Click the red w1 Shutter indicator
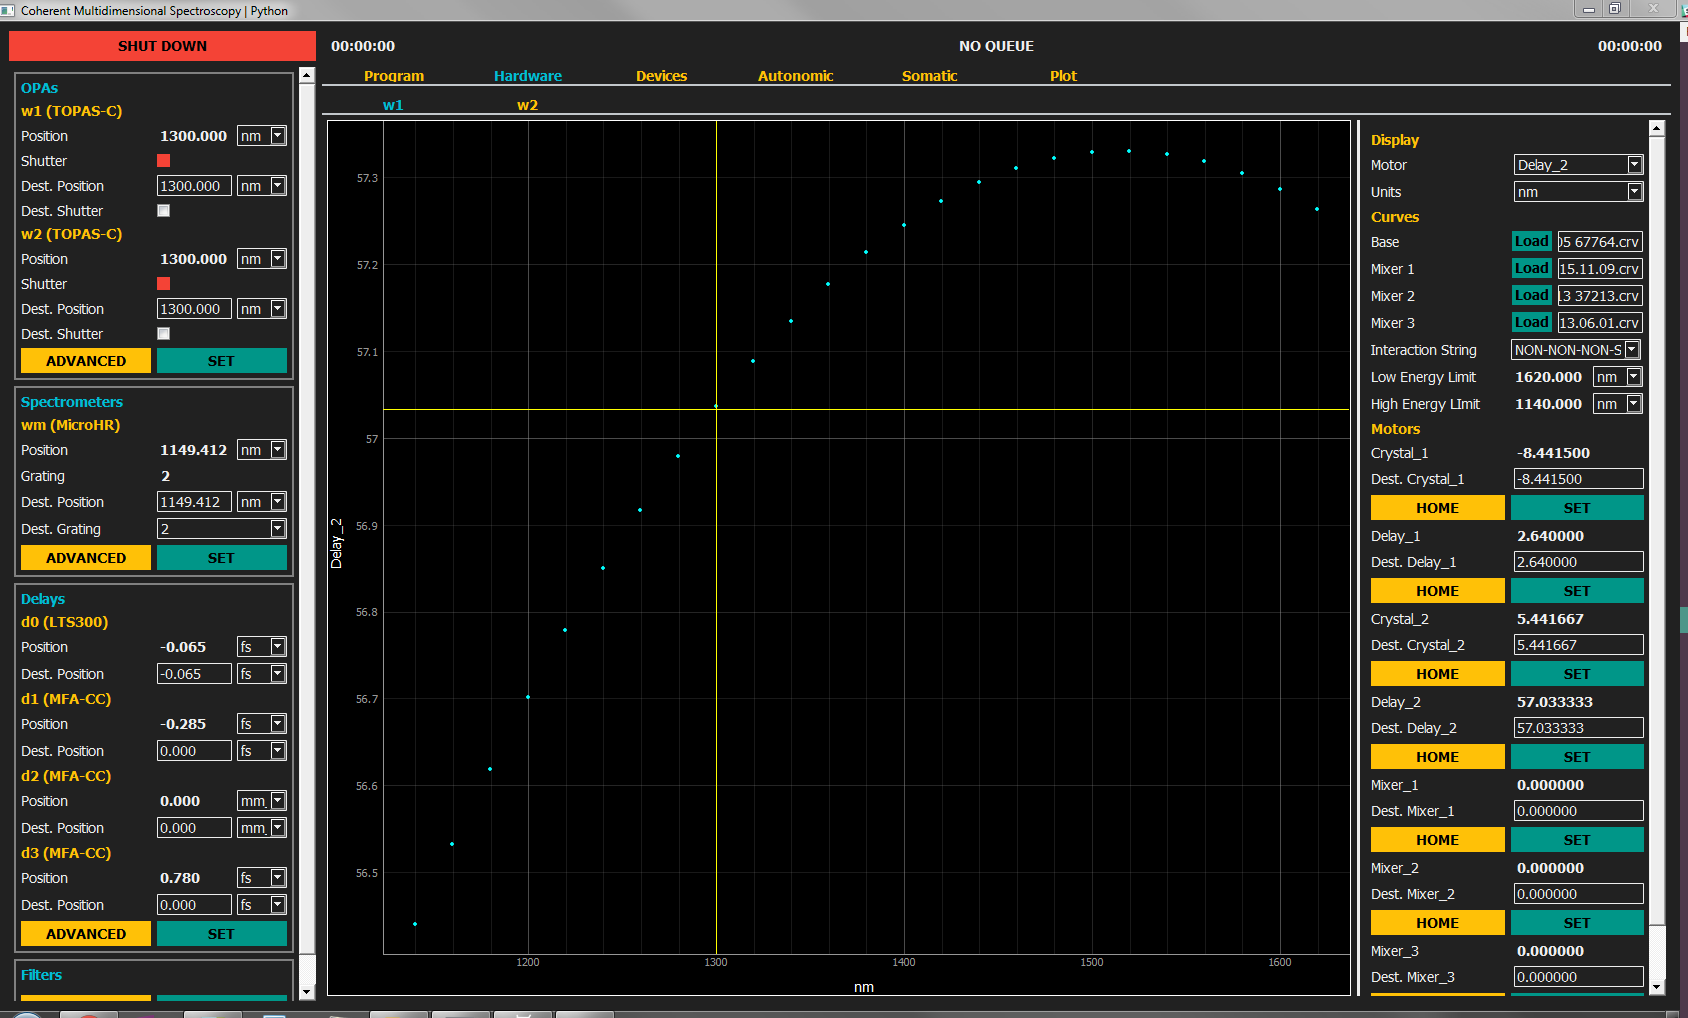 (164, 161)
